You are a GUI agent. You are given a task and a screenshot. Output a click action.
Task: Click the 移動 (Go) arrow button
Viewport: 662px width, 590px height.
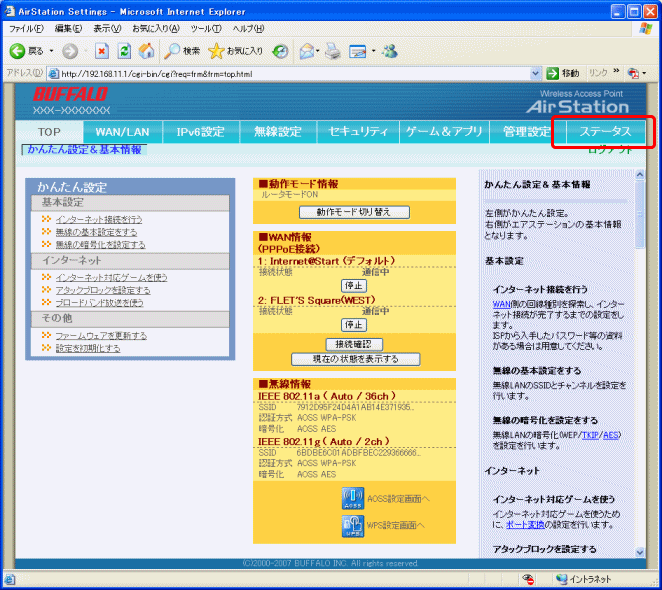[x=552, y=73]
